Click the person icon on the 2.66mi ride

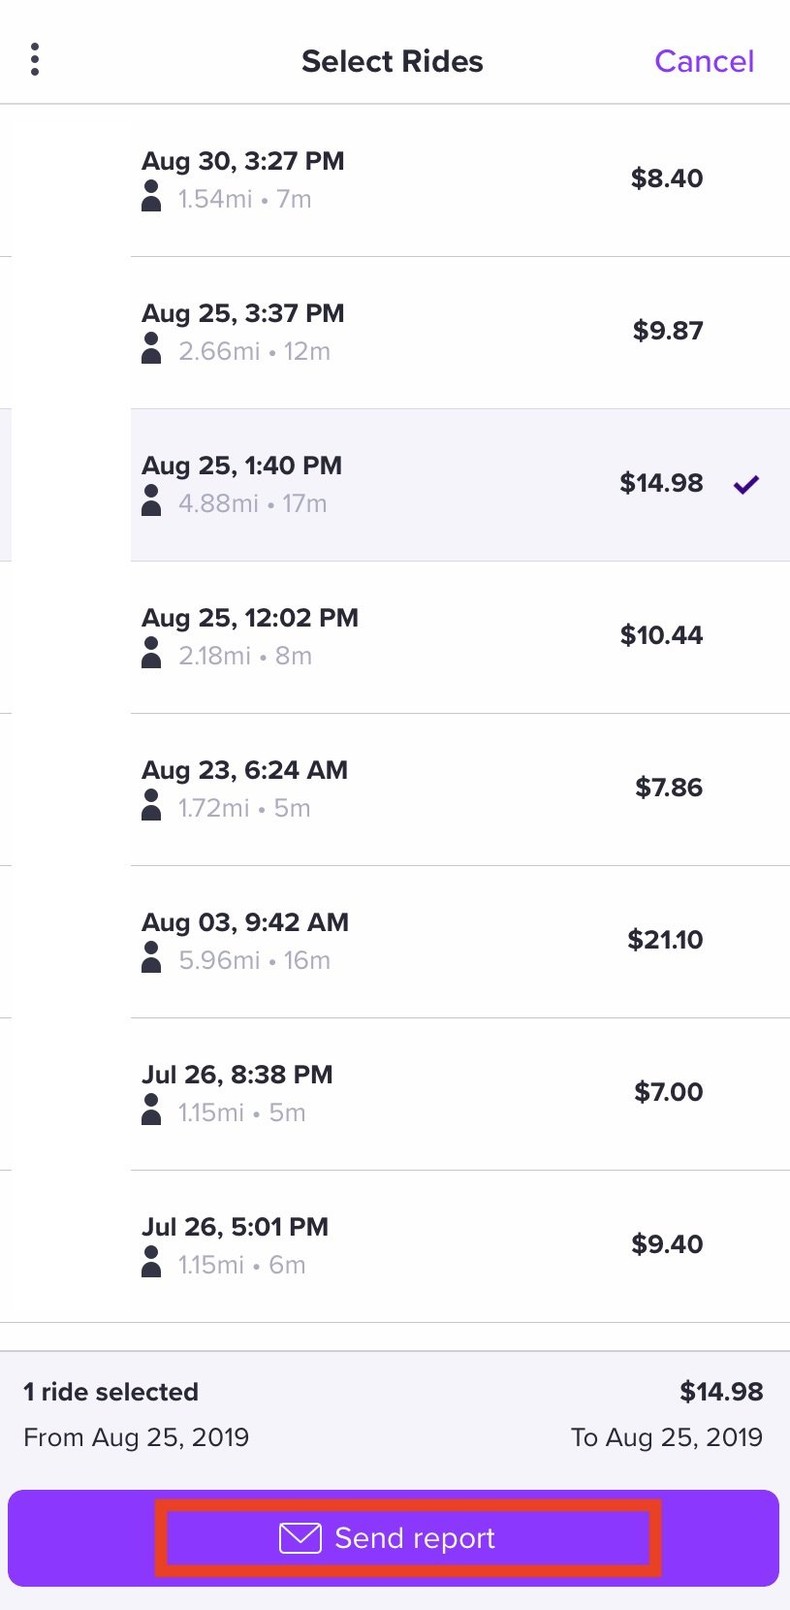tap(152, 349)
